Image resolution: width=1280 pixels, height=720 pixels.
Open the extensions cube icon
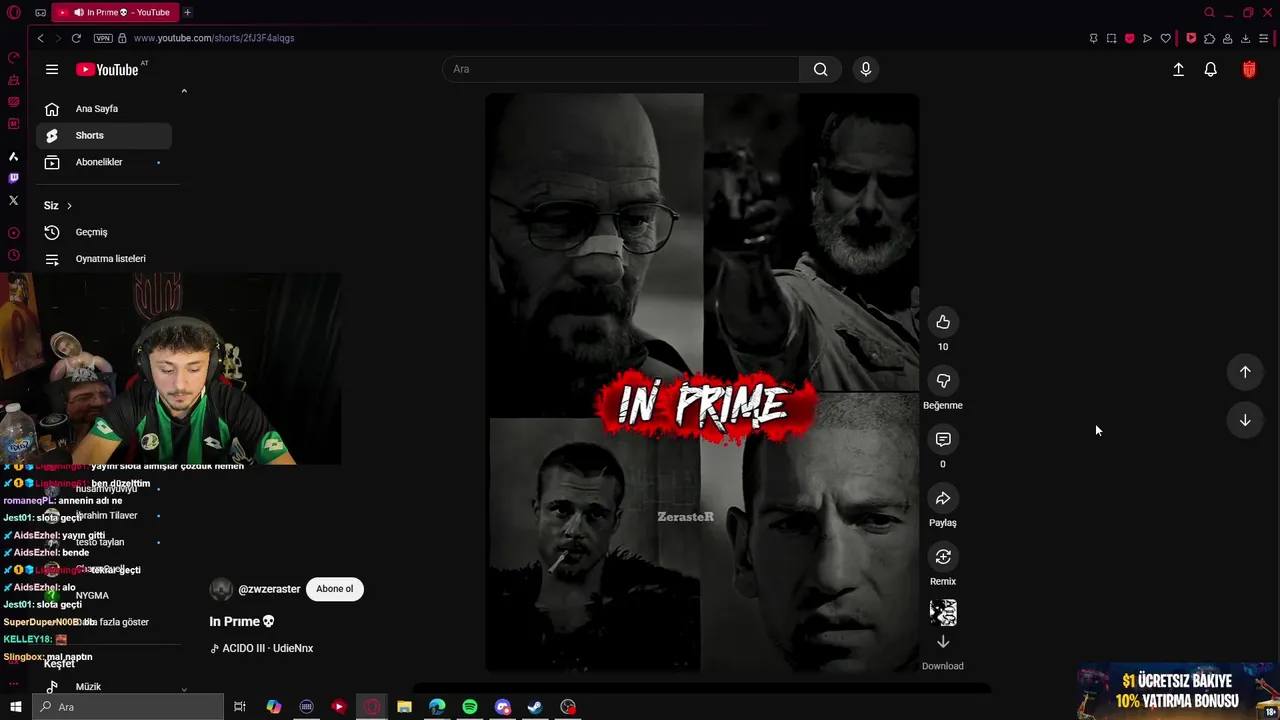tap(1209, 38)
